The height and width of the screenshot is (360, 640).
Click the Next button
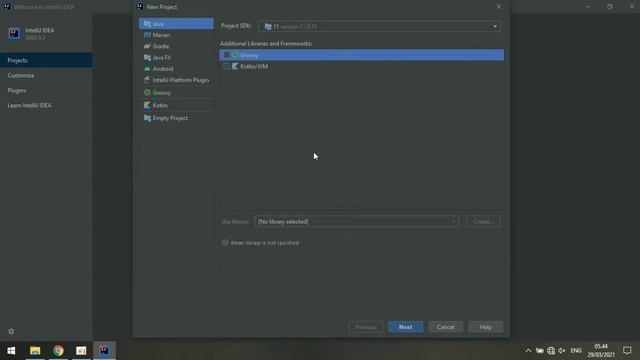(405, 327)
